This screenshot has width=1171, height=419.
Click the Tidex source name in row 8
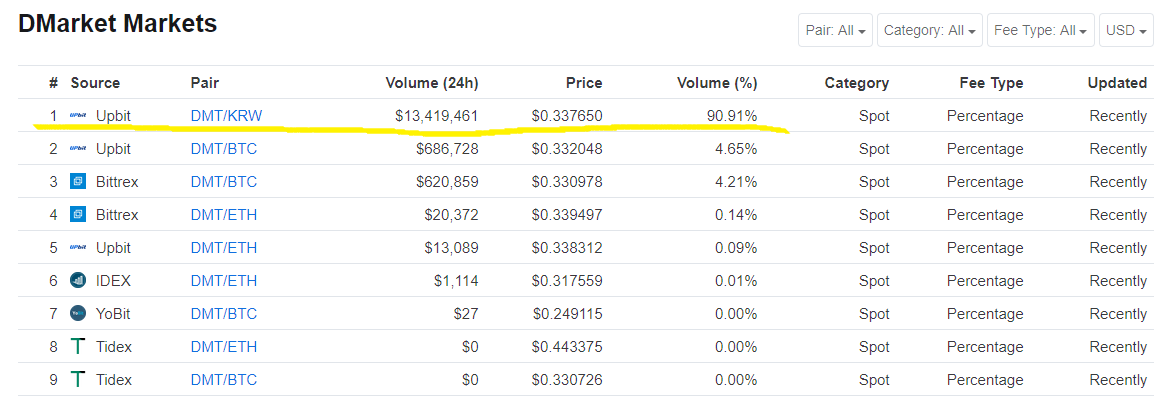(x=114, y=347)
